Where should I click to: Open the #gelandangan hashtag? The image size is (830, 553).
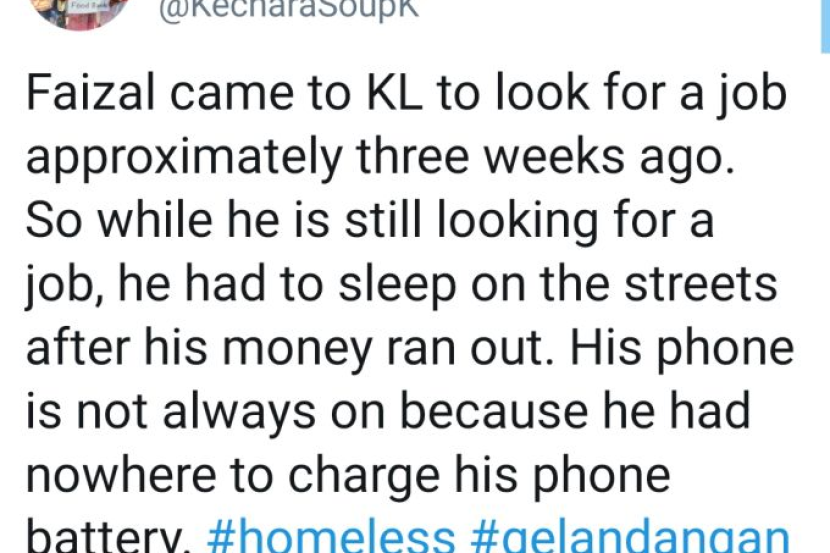[x=629, y=538]
